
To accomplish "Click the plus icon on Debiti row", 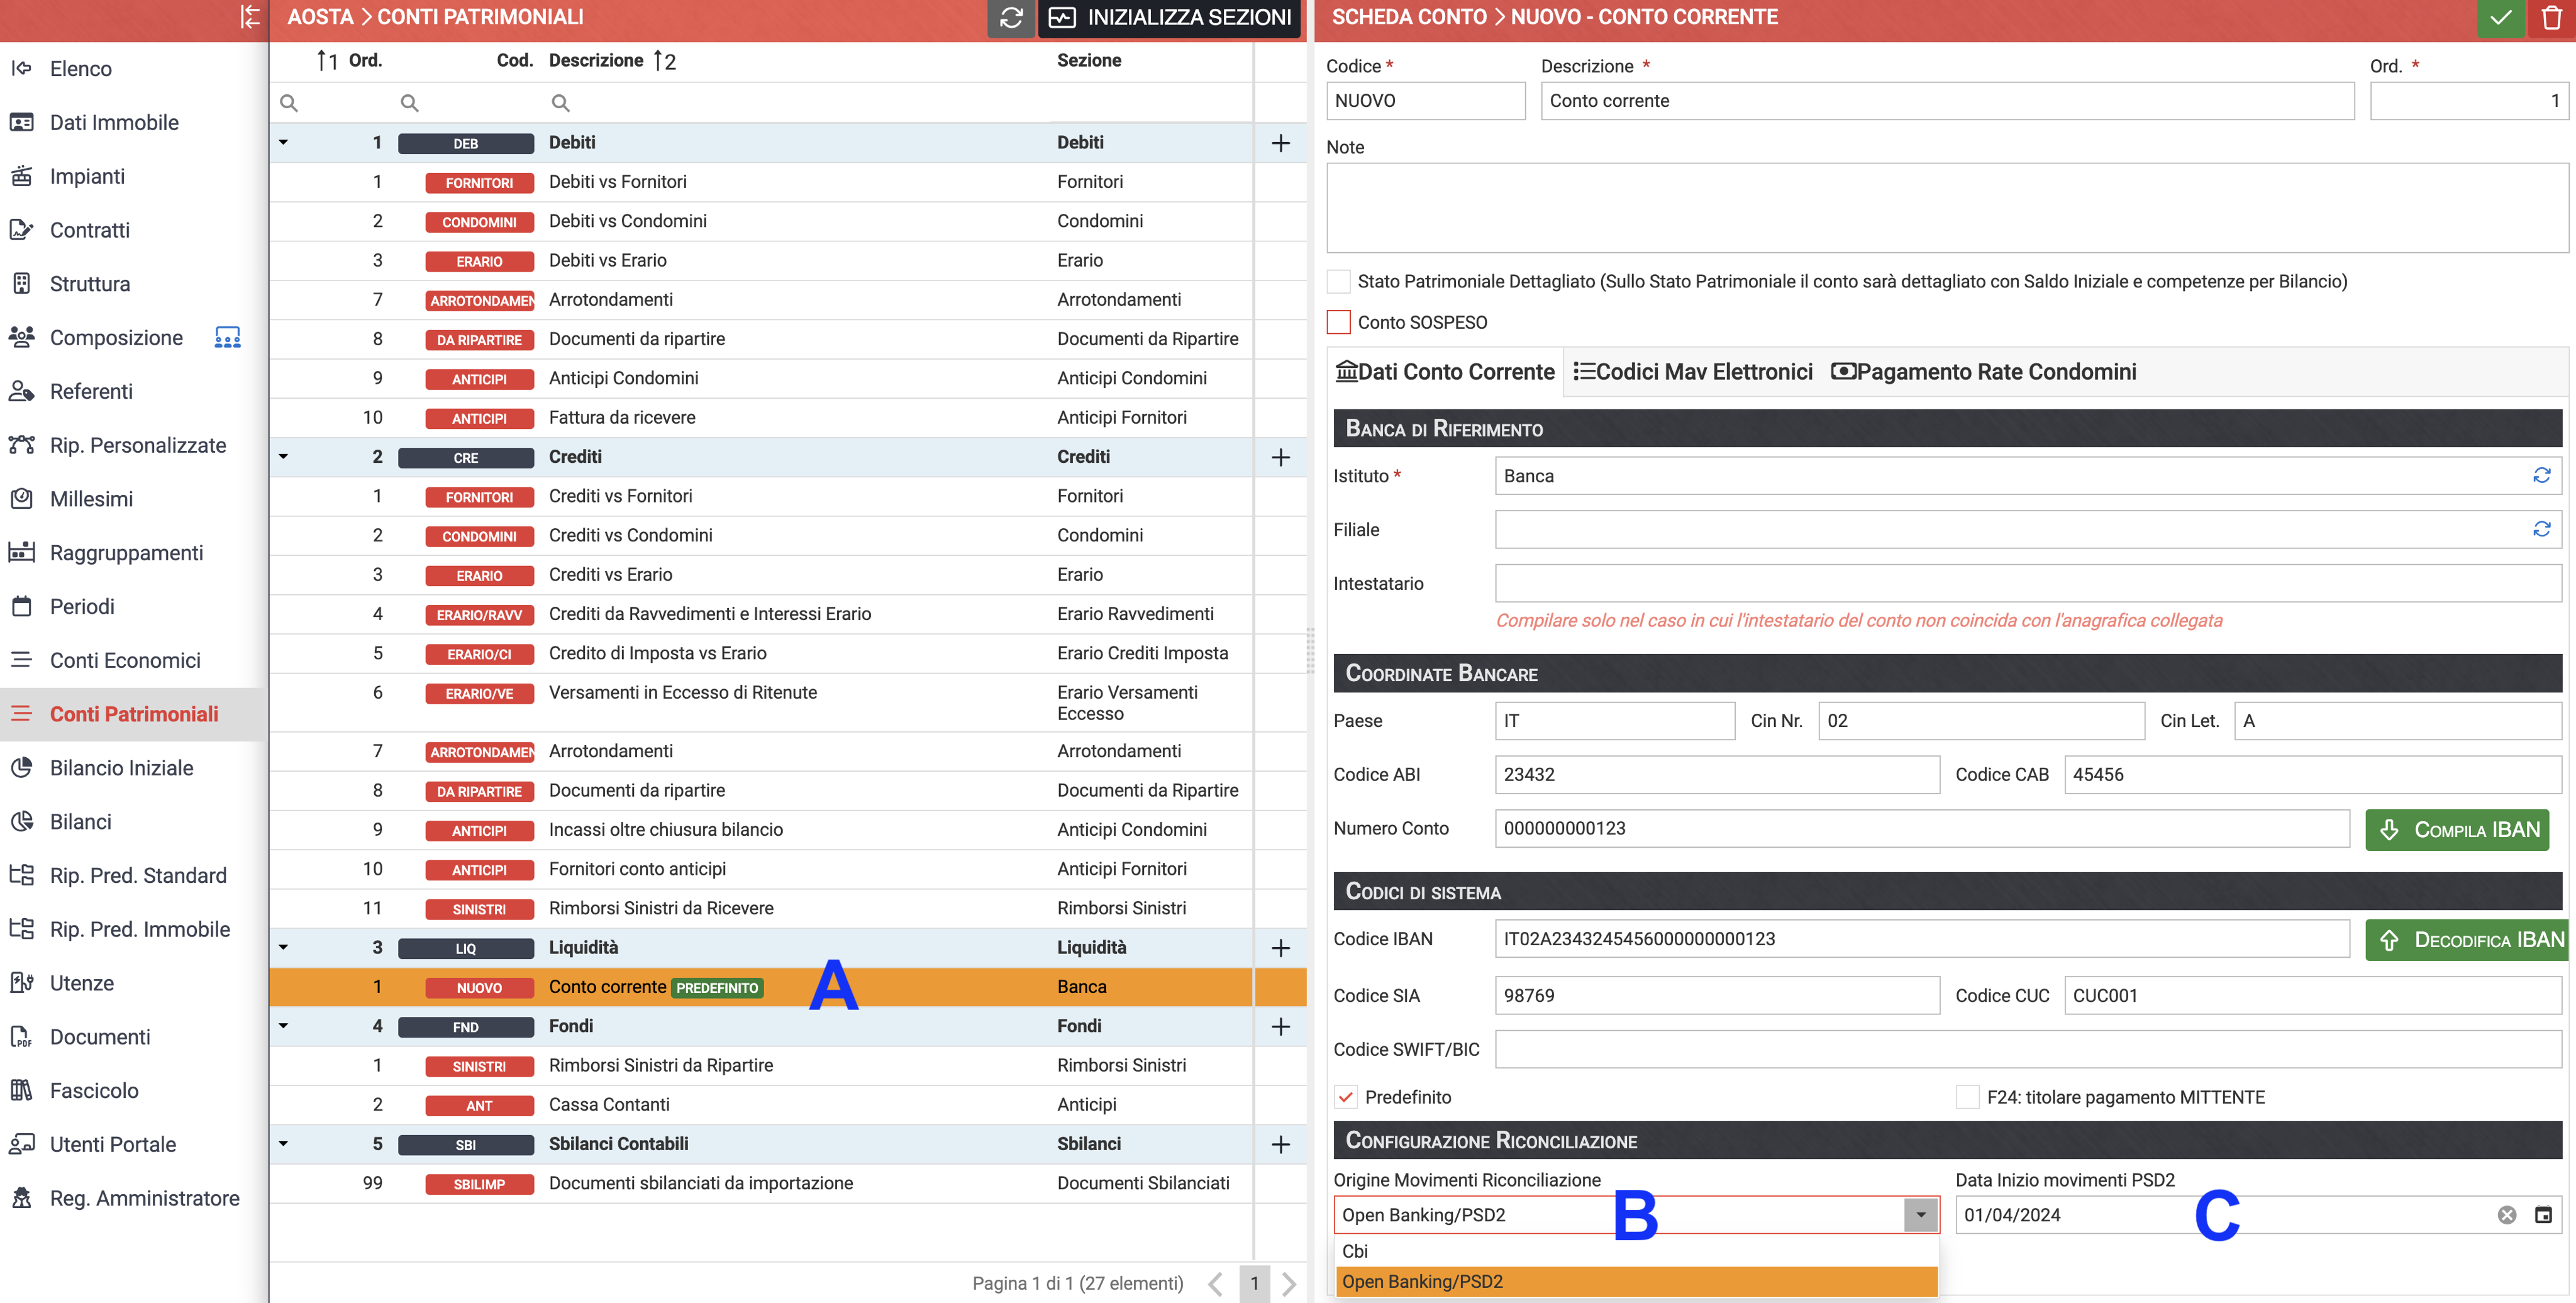I will tap(1280, 143).
